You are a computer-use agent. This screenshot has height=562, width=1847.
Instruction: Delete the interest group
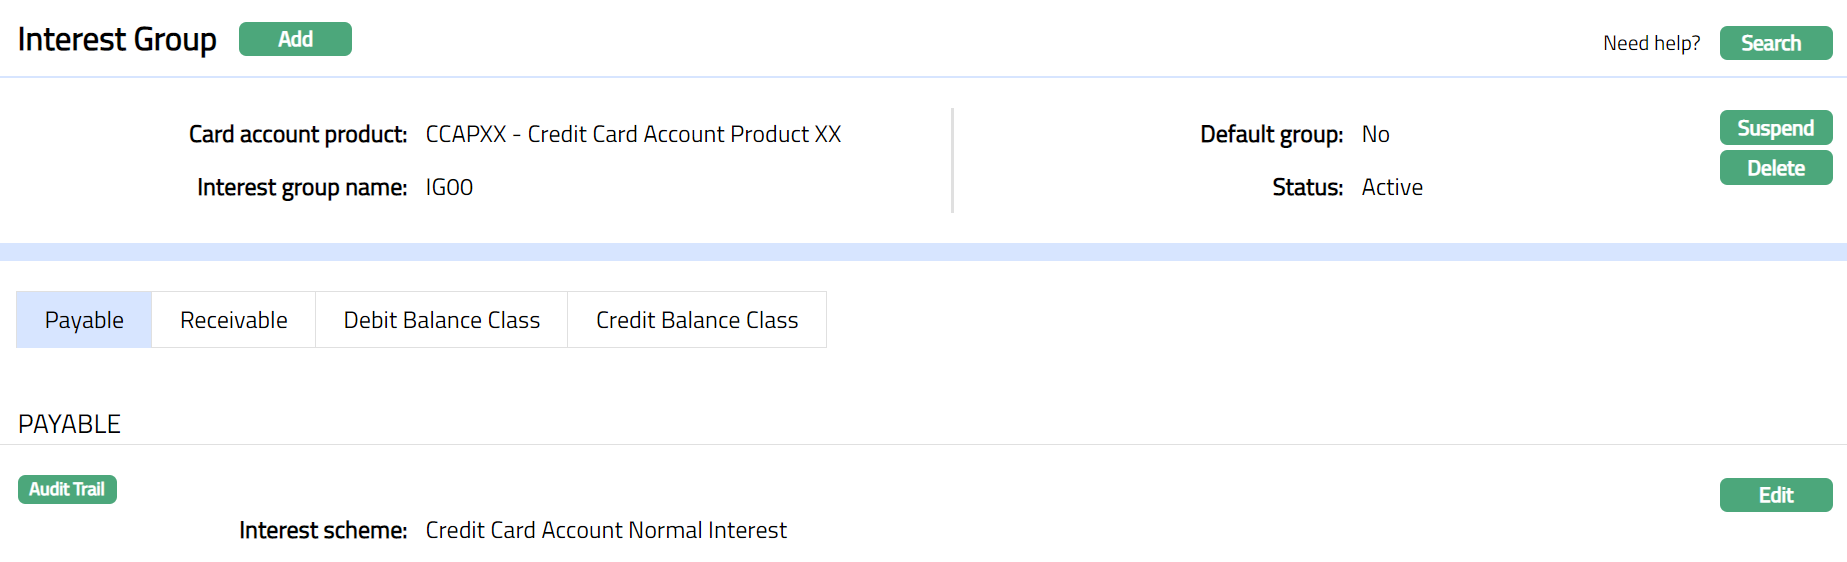tap(1775, 168)
